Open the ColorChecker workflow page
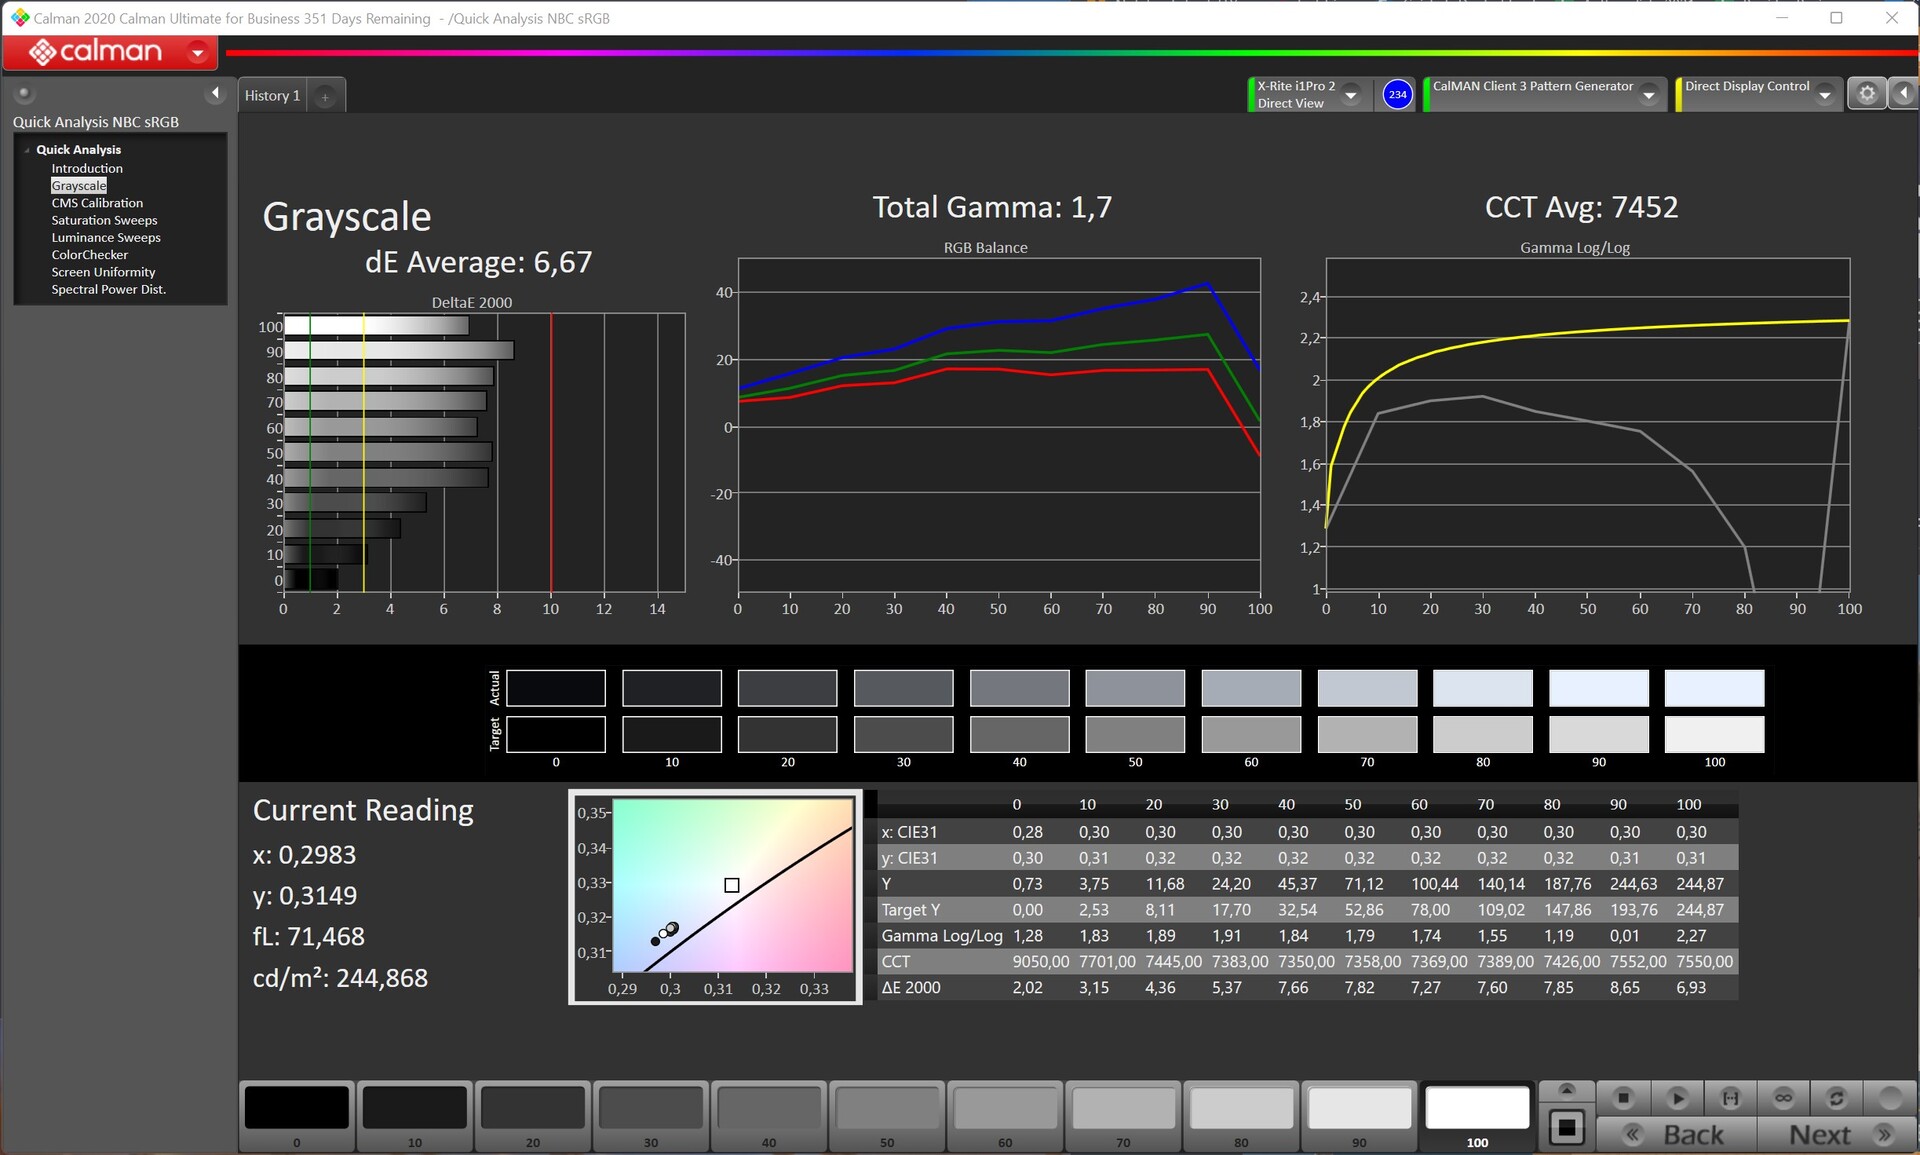The image size is (1920, 1155). tap(89, 255)
